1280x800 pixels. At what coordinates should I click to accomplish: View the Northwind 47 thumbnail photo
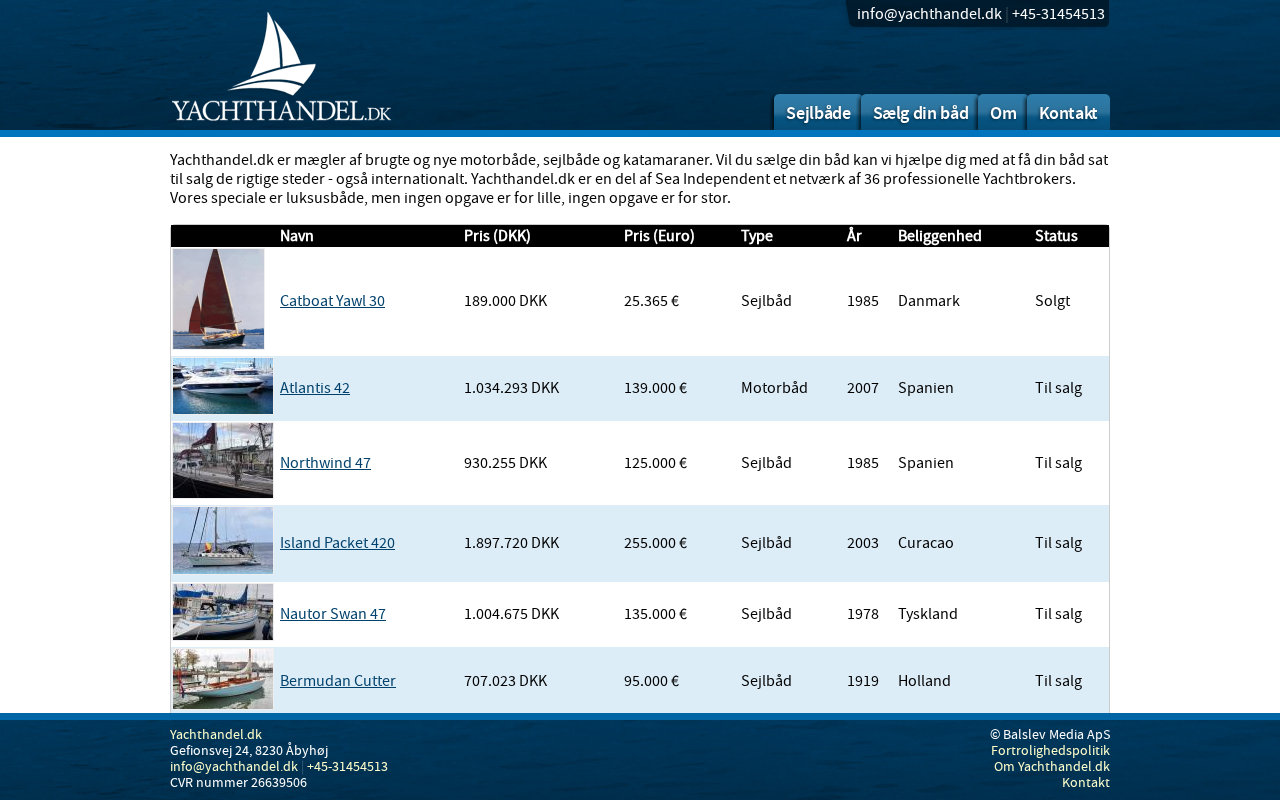(x=223, y=460)
